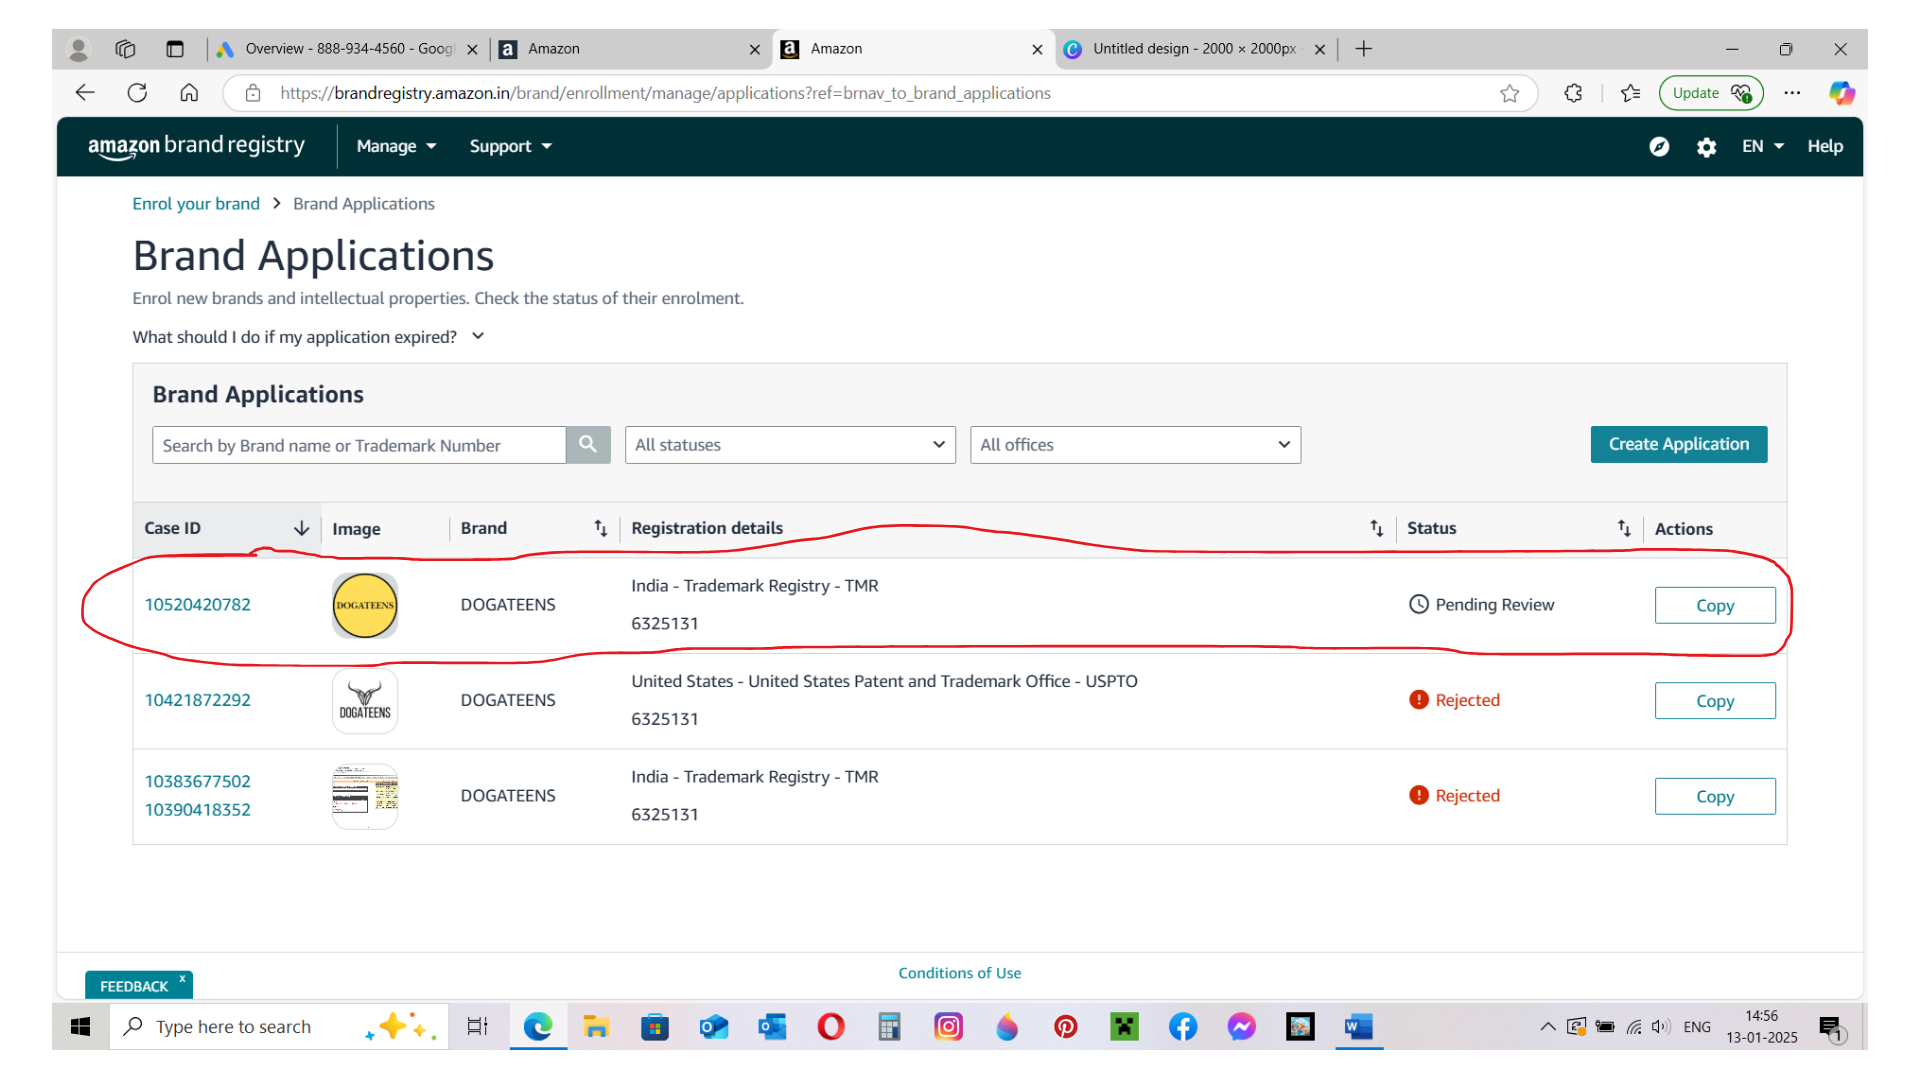The width and height of the screenshot is (1920, 1080).
Task: Open the All statuses dropdown
Action: [x=790, y=445]
